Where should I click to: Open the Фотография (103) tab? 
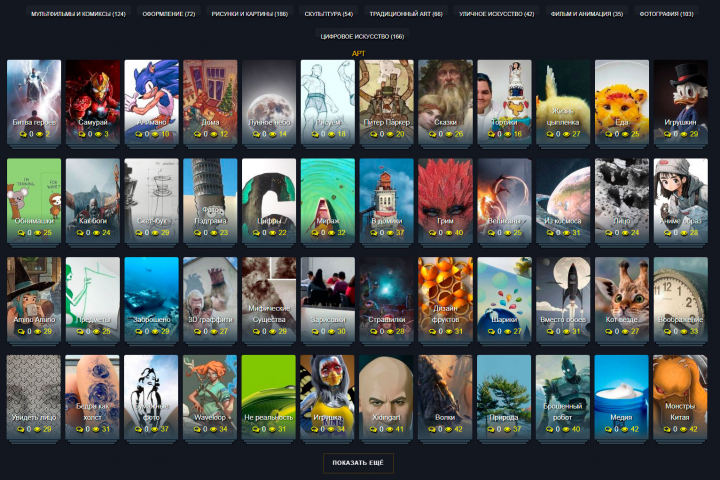pyautogui.click(x=666, y=14)
